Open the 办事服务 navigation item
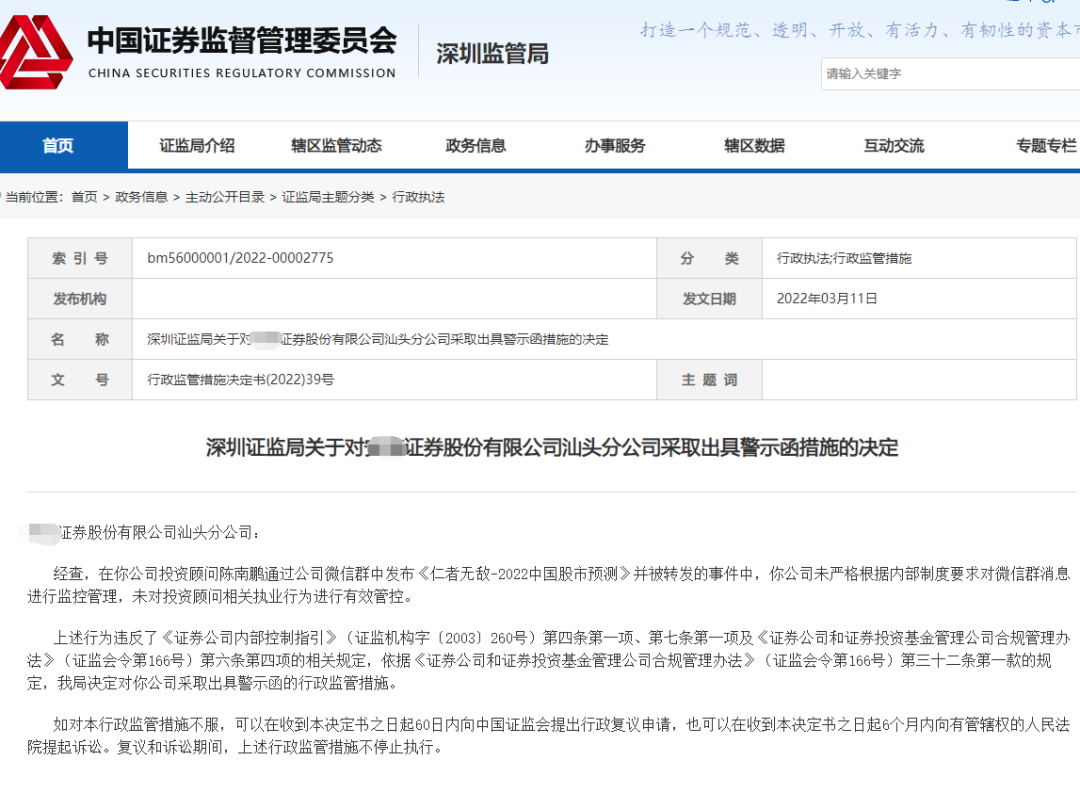The height and width of the screenshot is (793, 1080). (615, 146)
